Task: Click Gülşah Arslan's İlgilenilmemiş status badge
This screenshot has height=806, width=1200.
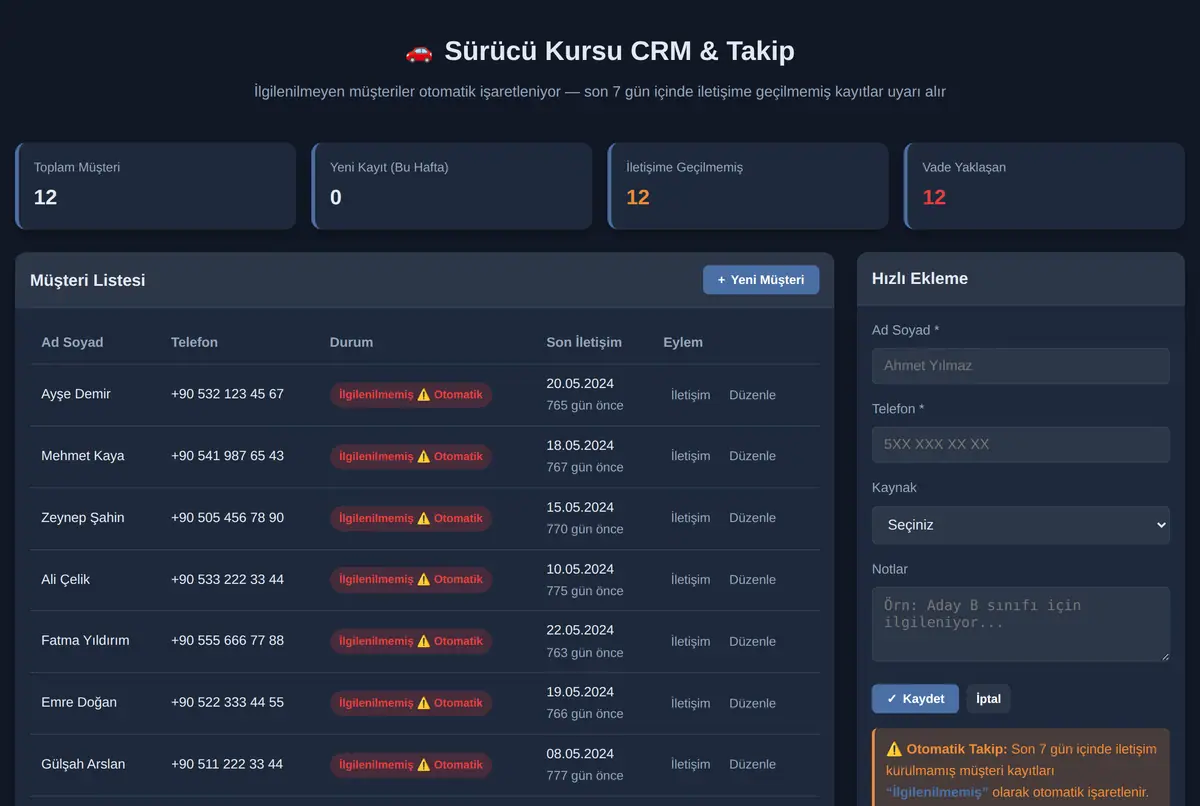Action: 411,765
